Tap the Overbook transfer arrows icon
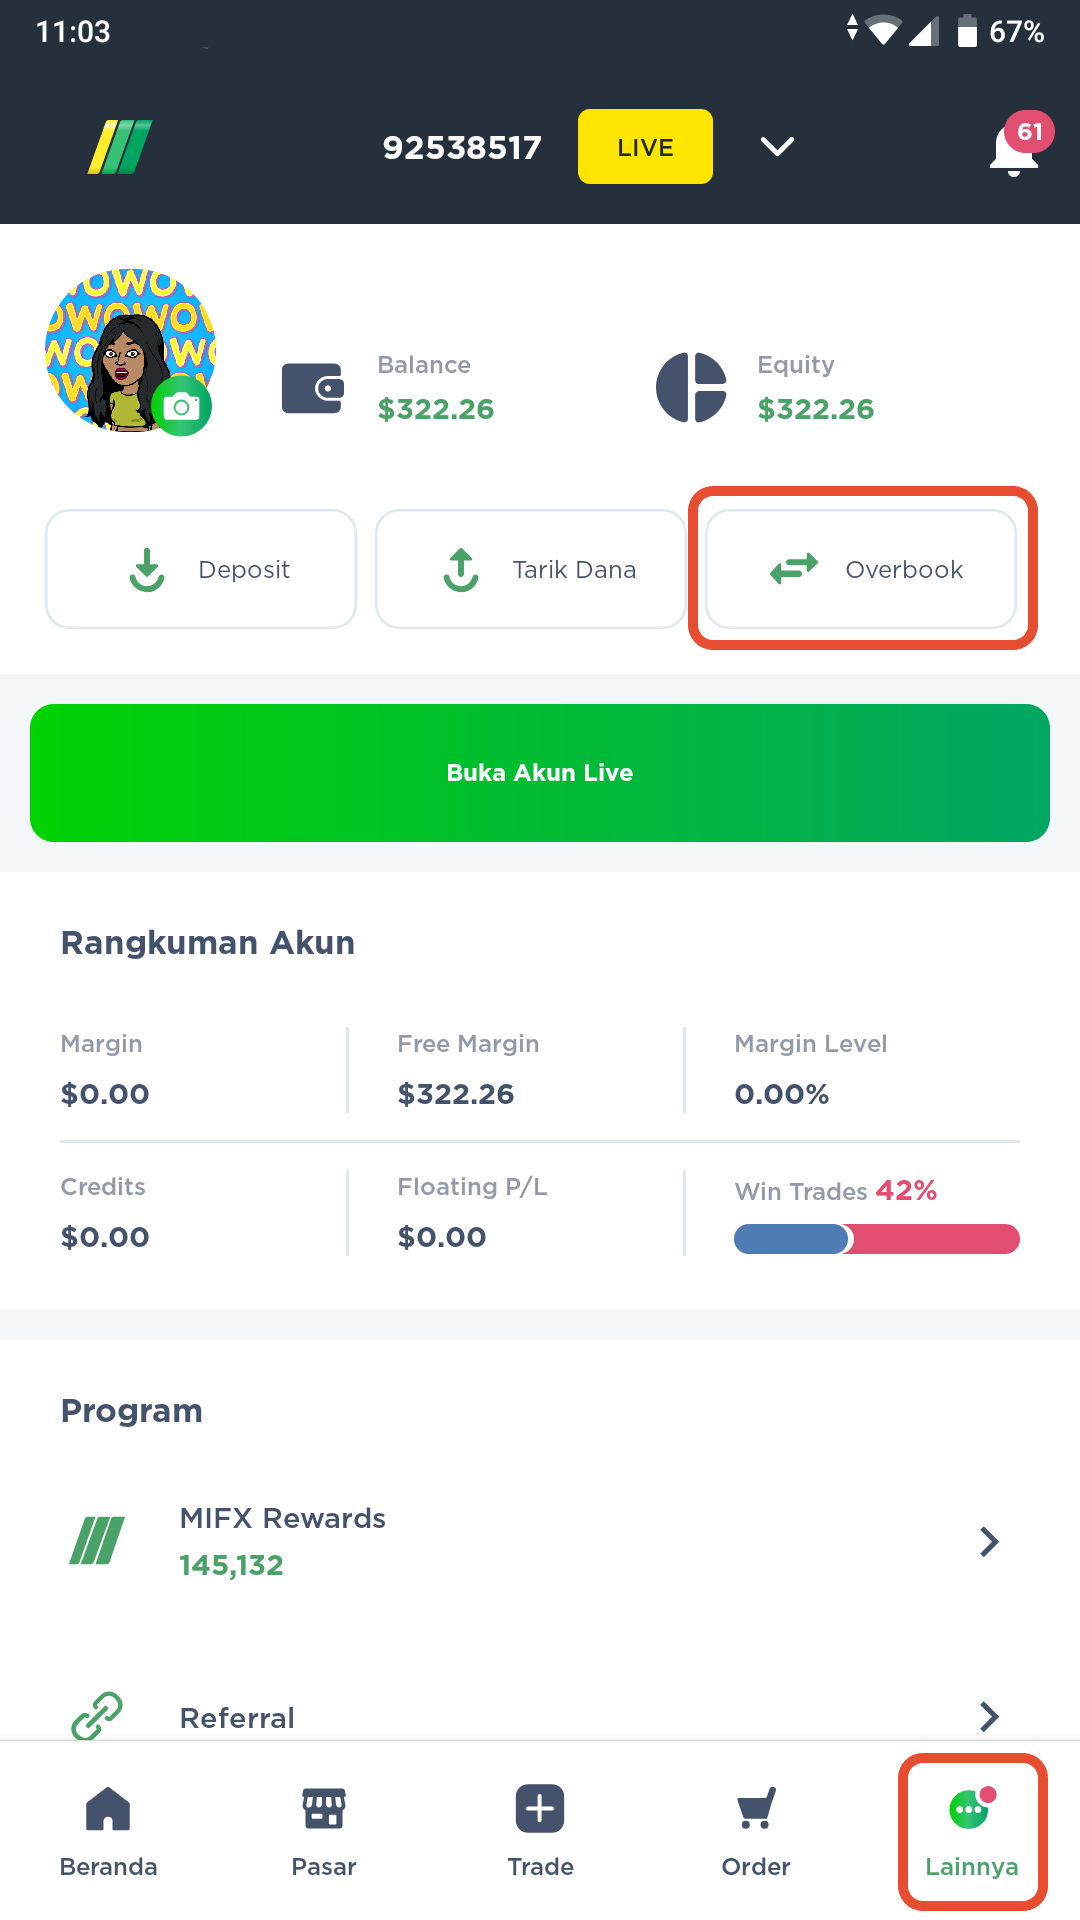1080x1920 pixels. click(x=794, y=569)
